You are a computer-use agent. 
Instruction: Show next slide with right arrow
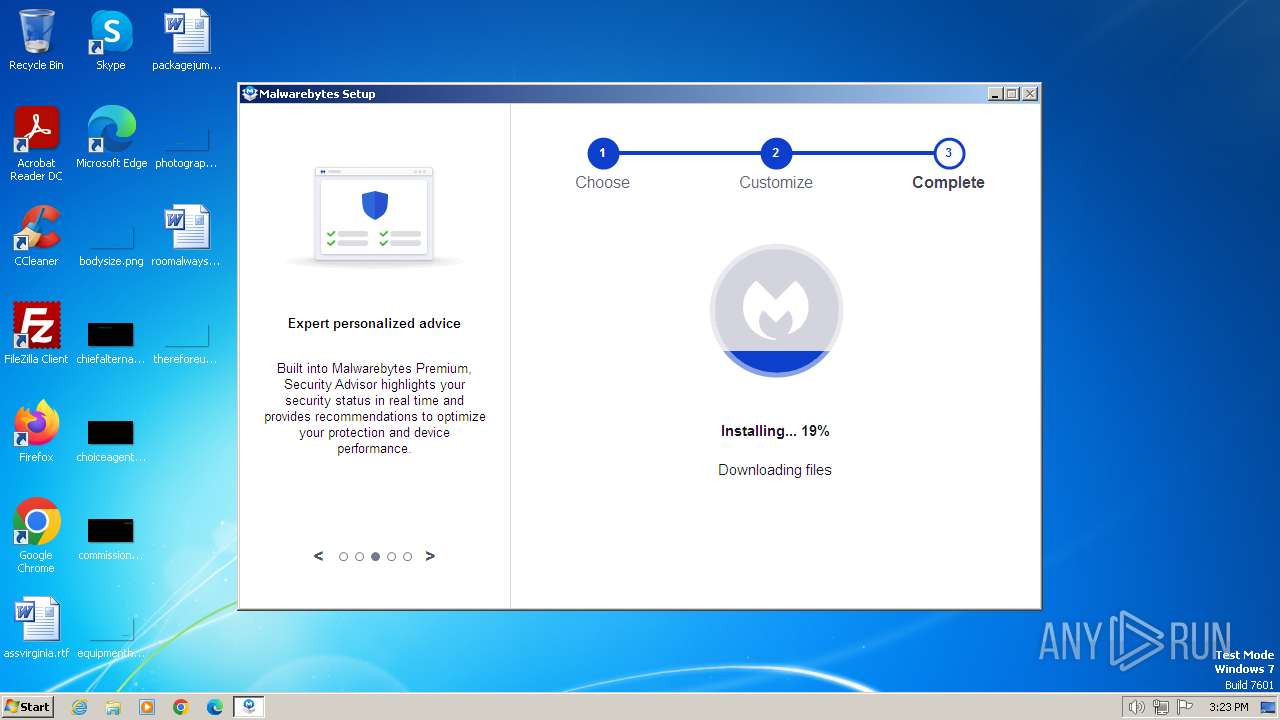click(x=430, y=556)
